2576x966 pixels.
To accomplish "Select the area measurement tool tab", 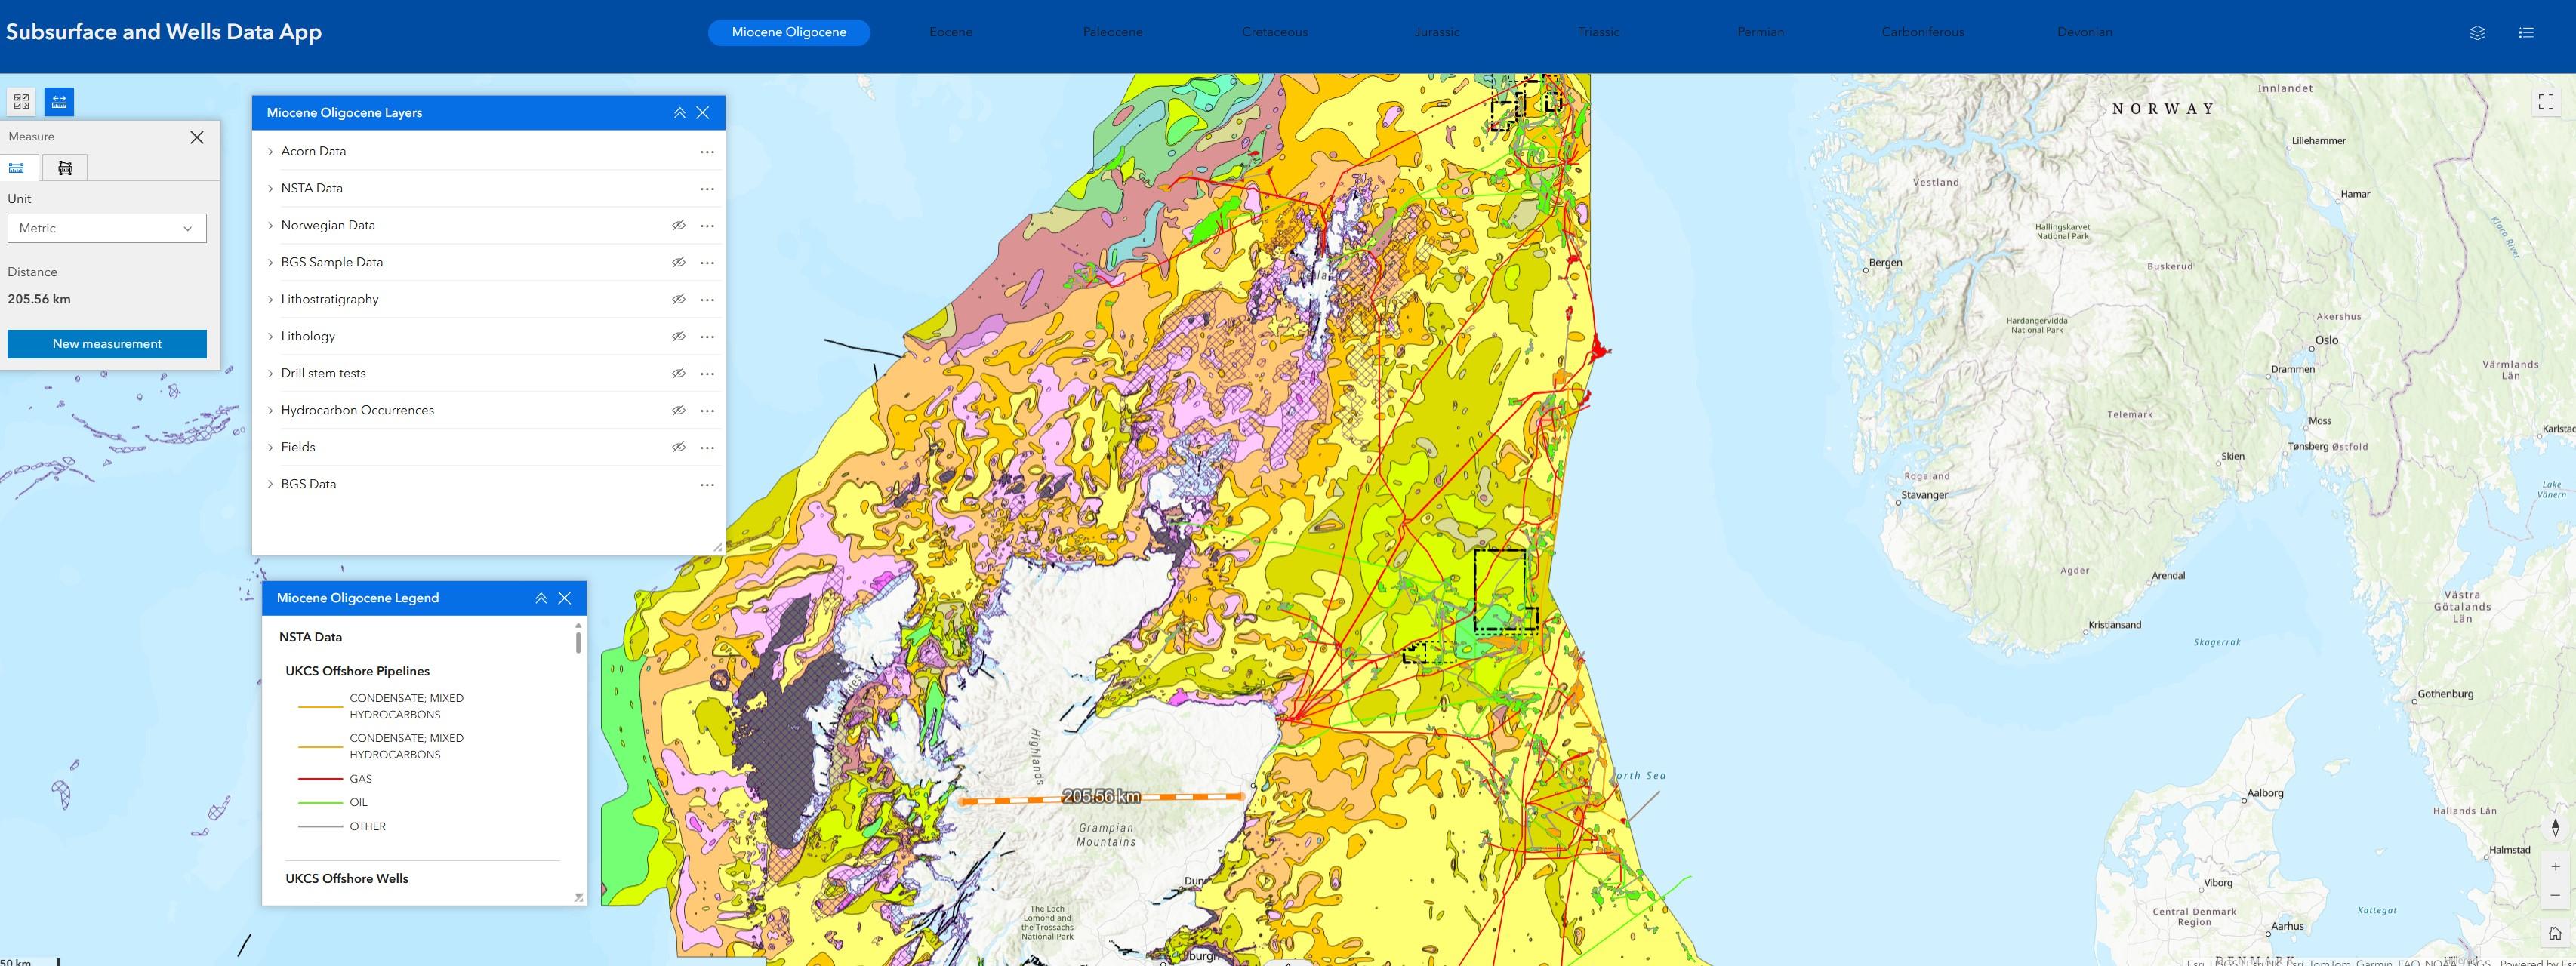I will pyautogui.click(x=65, y=168).
